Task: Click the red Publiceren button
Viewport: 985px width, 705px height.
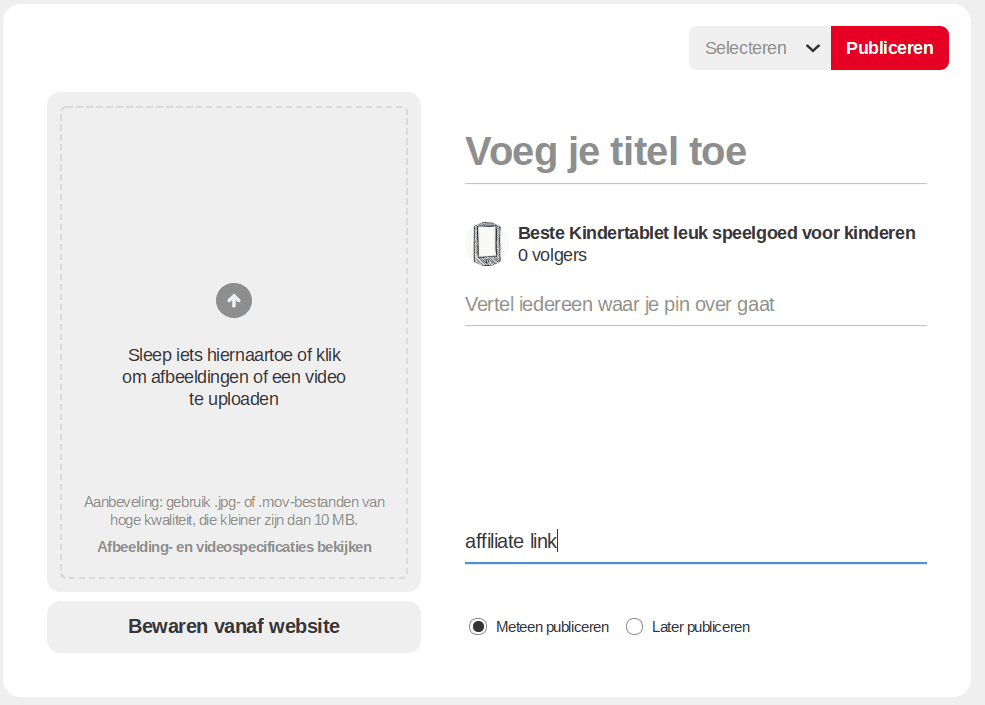Action: pyautogui.click(x=890, y=48)
